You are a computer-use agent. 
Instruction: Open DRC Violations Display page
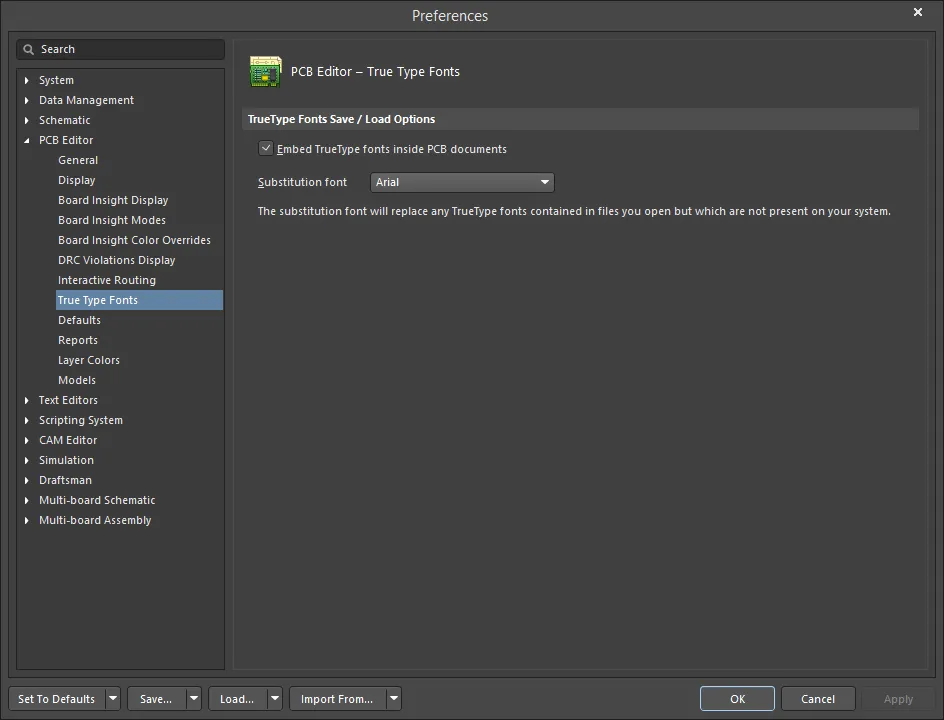click(117, 260)
